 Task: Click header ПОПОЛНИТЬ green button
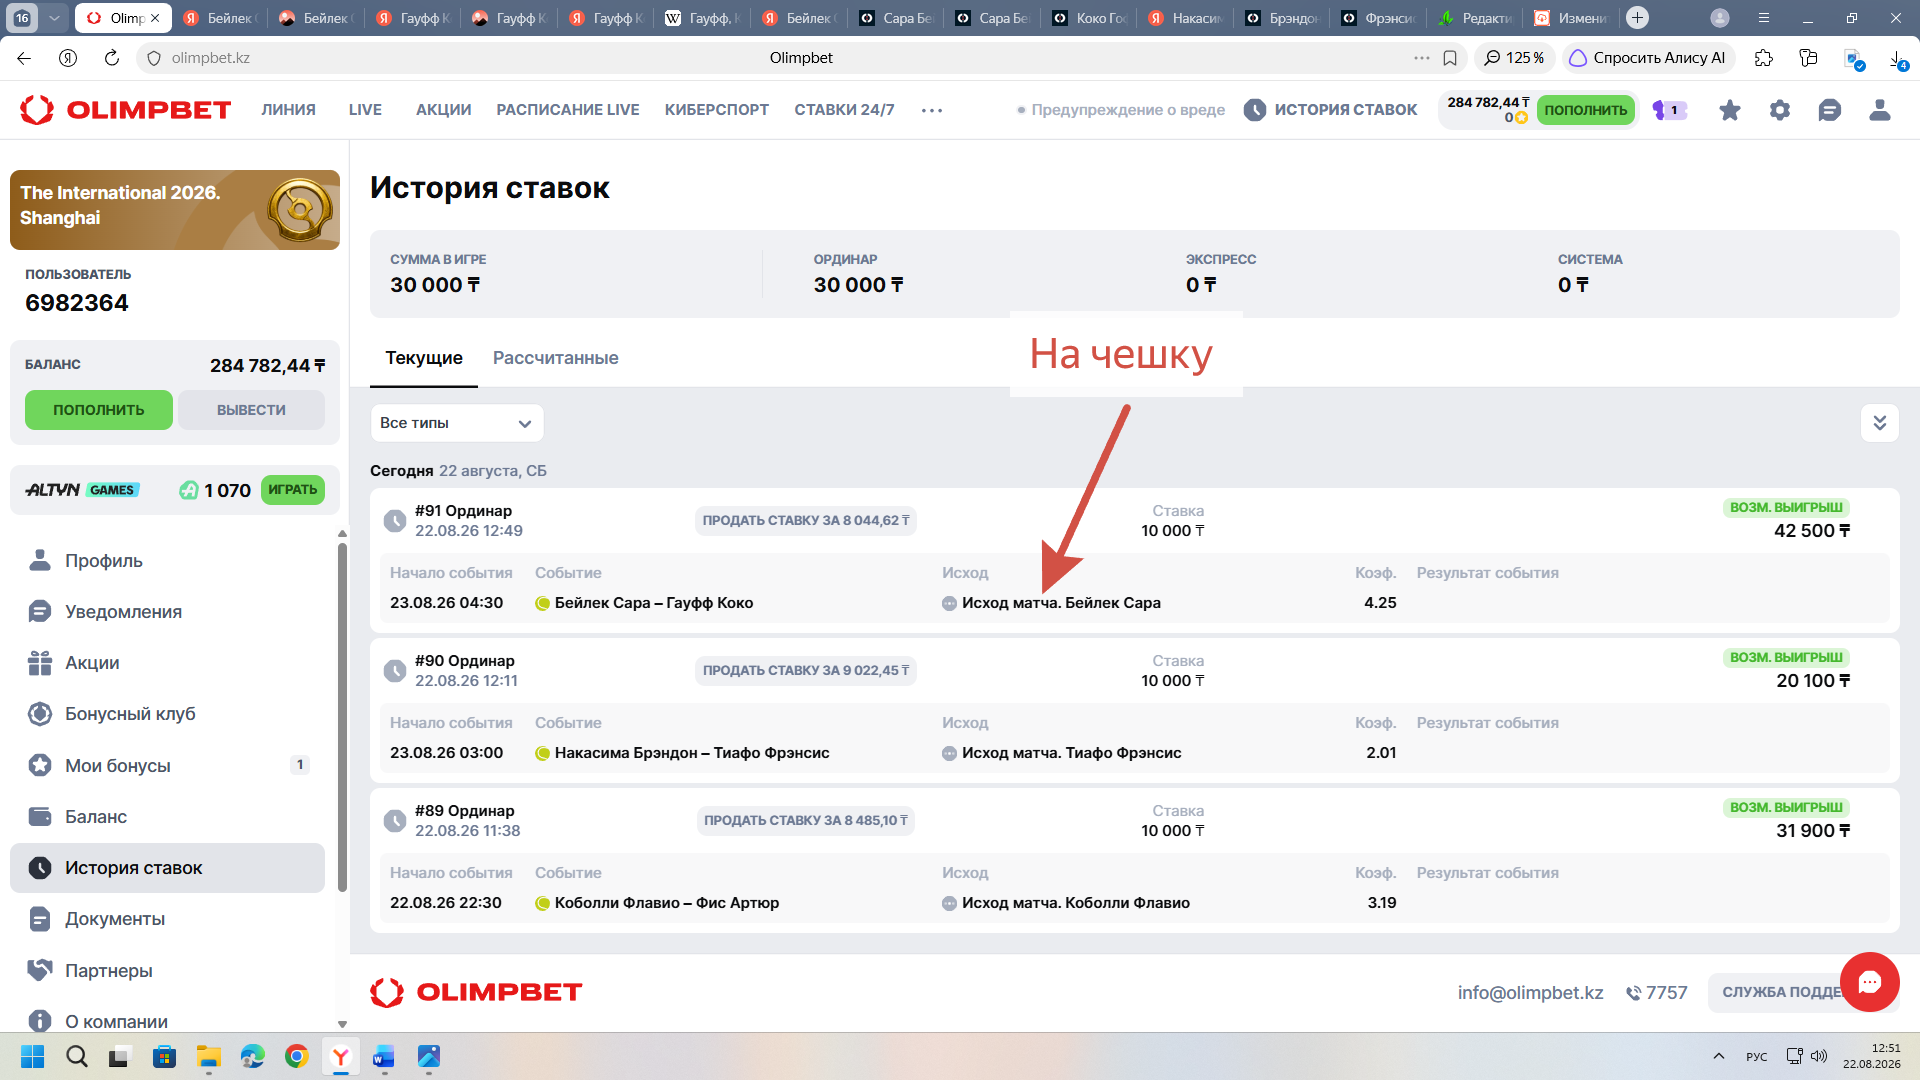[x=1586, y=110]
